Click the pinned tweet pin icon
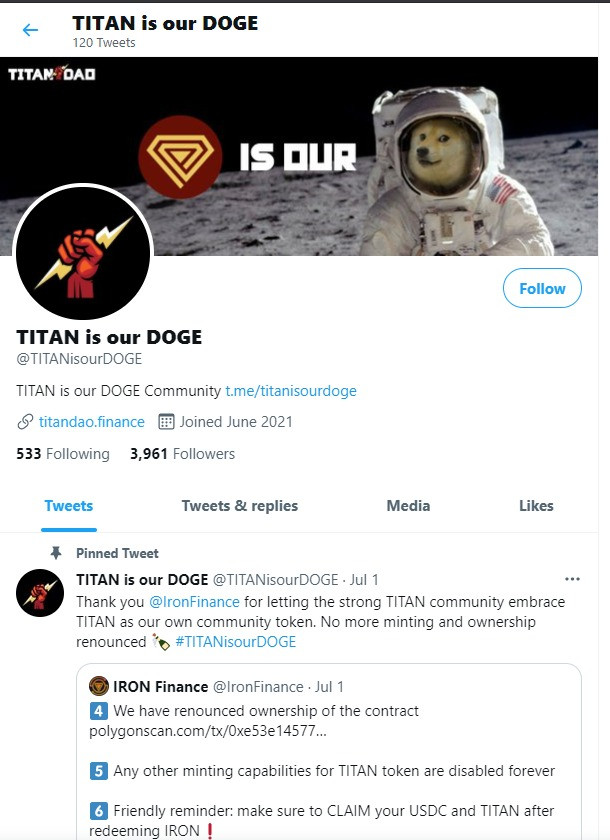 [56, 553]
